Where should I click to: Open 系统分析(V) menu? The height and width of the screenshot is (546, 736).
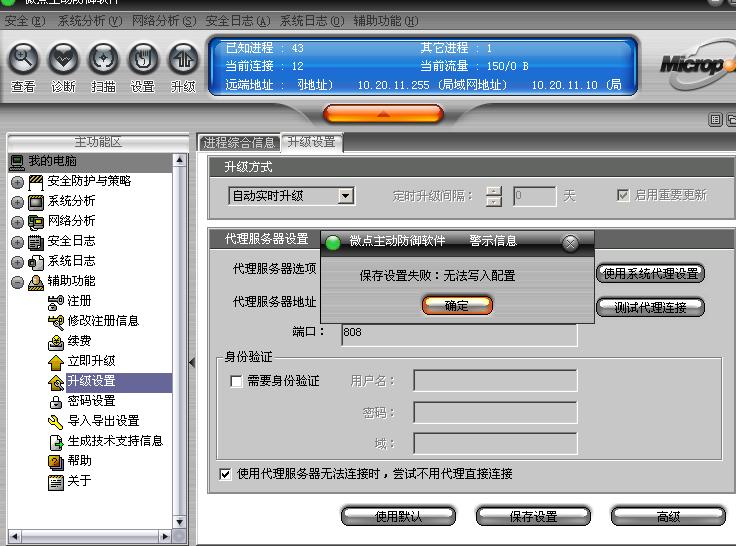[x=90, y=21]
